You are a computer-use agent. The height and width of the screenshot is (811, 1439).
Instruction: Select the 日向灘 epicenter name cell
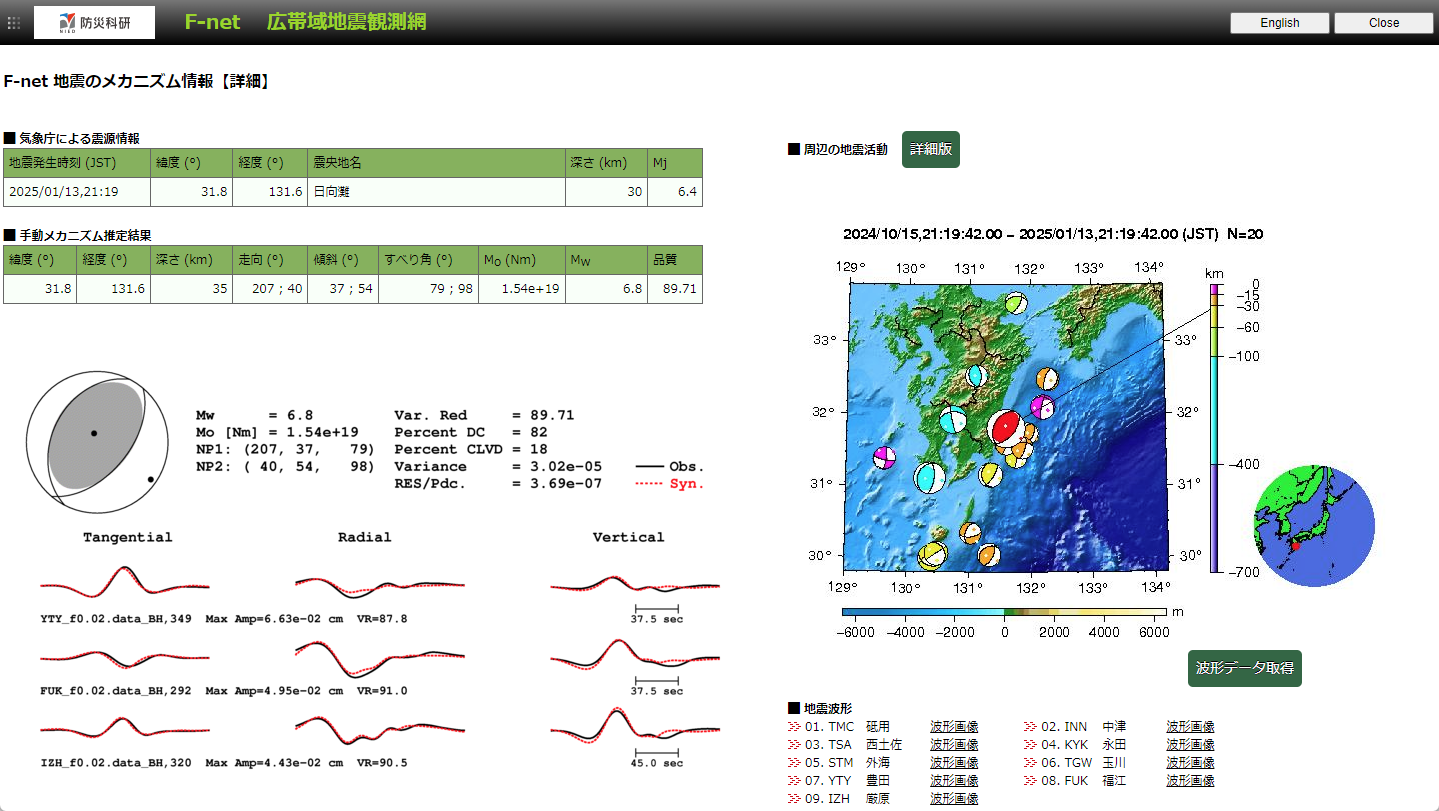pos(436,192)
